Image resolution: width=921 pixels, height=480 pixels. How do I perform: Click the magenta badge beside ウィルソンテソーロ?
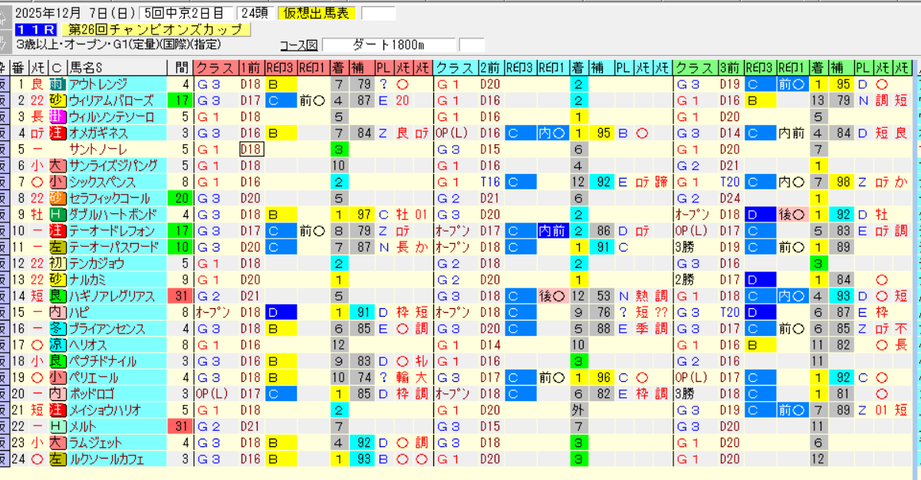pos(57,117)
